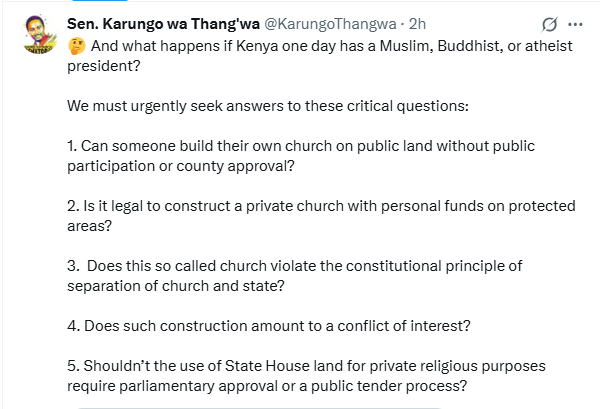This screenshot has width=600, height=409.
Task: Click the 'We must urgently seek answers' line
Action: coord(260,105)
